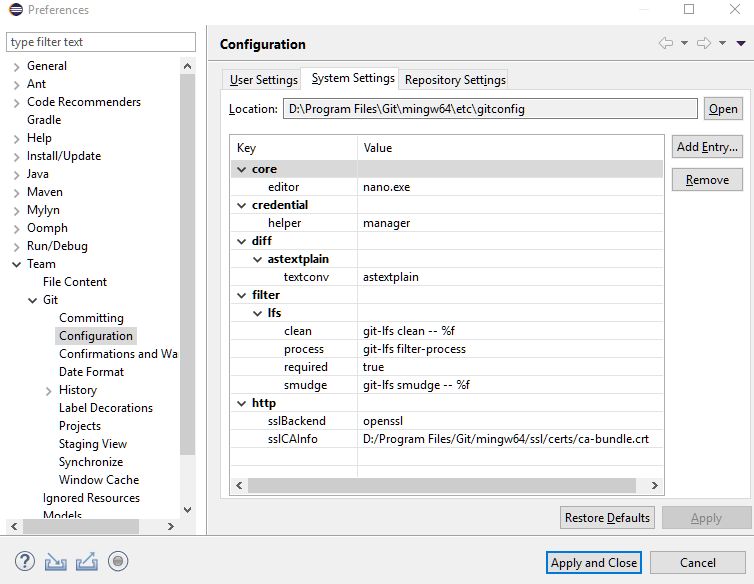754x584 pixels.
Task: Open the forward history dropdown arrow
Action: 722,43
